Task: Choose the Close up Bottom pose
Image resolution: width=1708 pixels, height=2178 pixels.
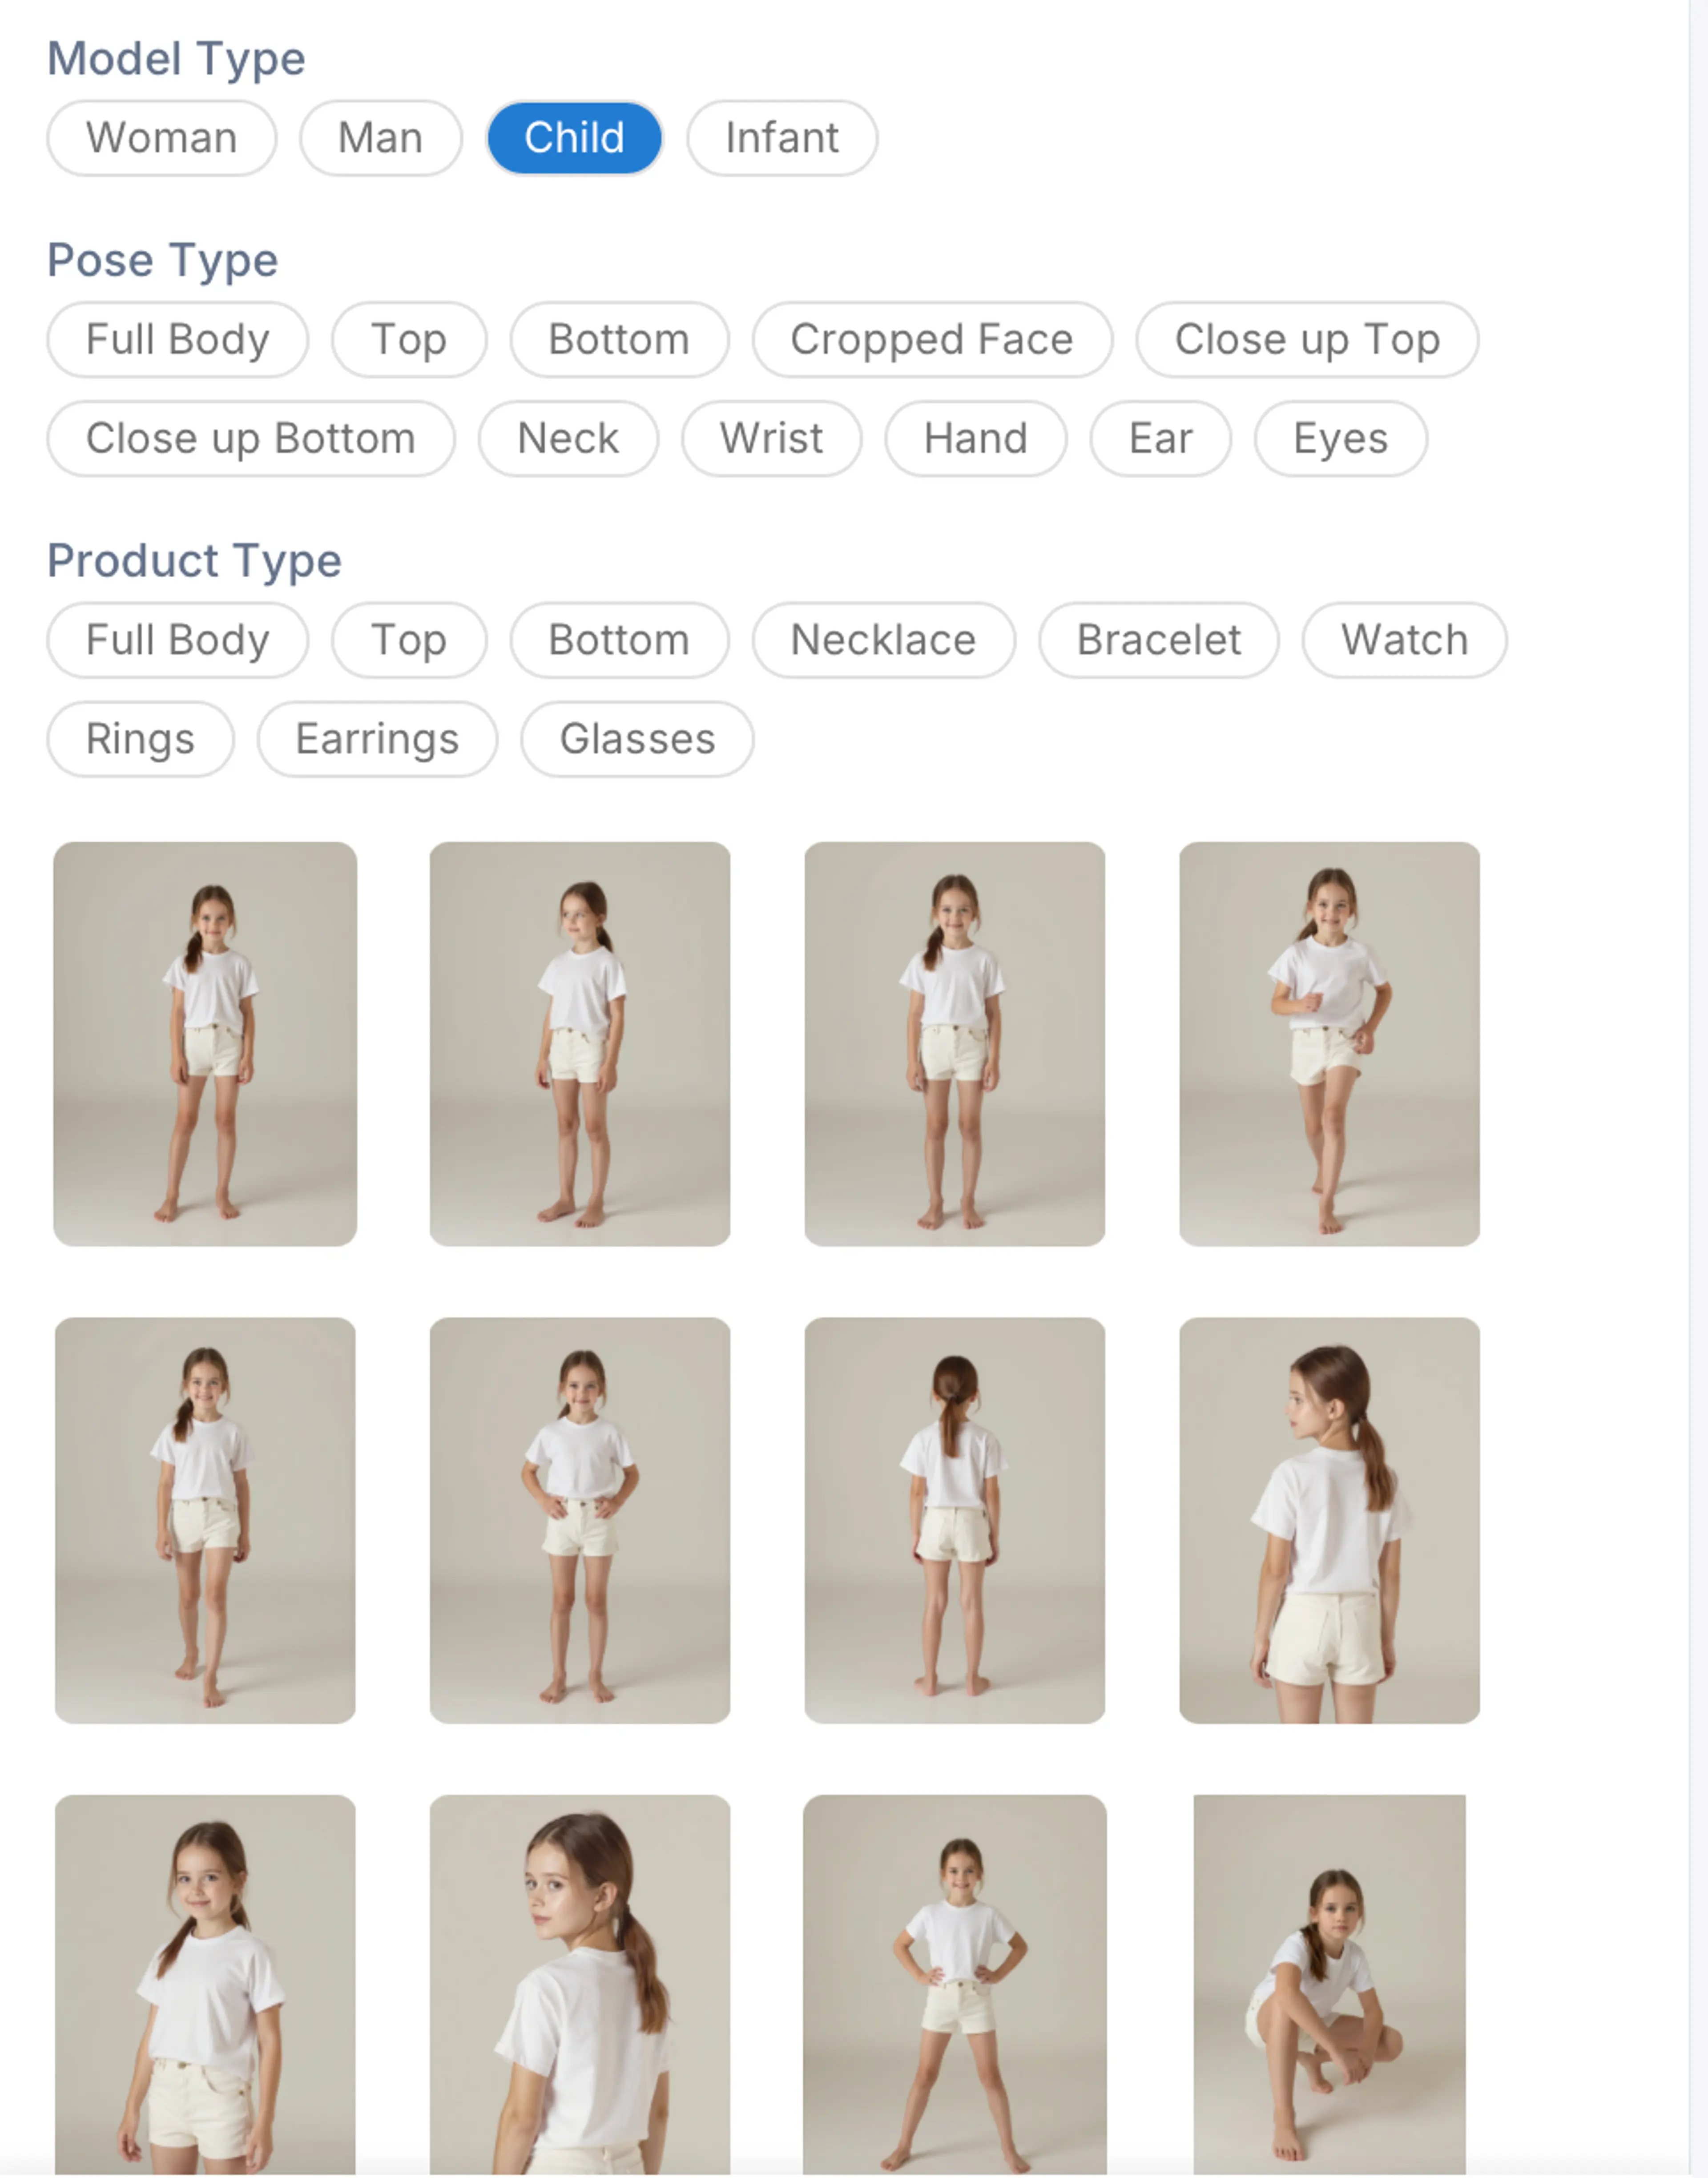Action: tap(251, 439)
